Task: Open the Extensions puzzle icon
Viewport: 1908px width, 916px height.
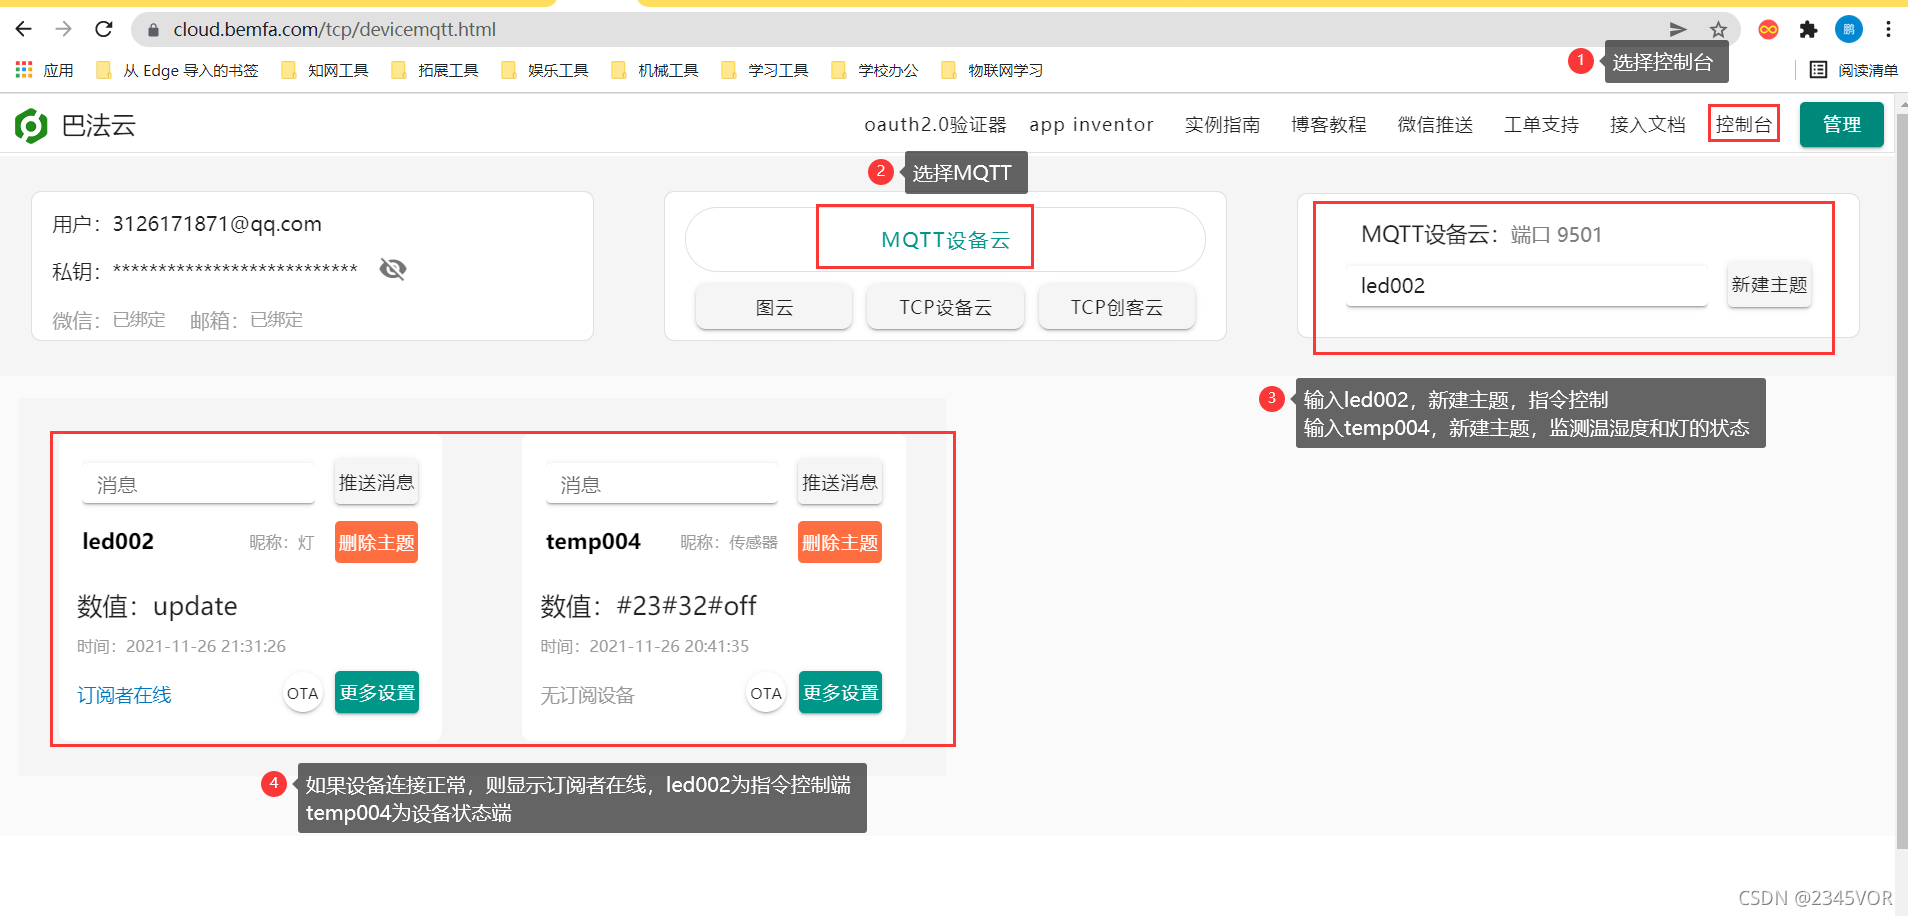Action: click(1808, 30)
